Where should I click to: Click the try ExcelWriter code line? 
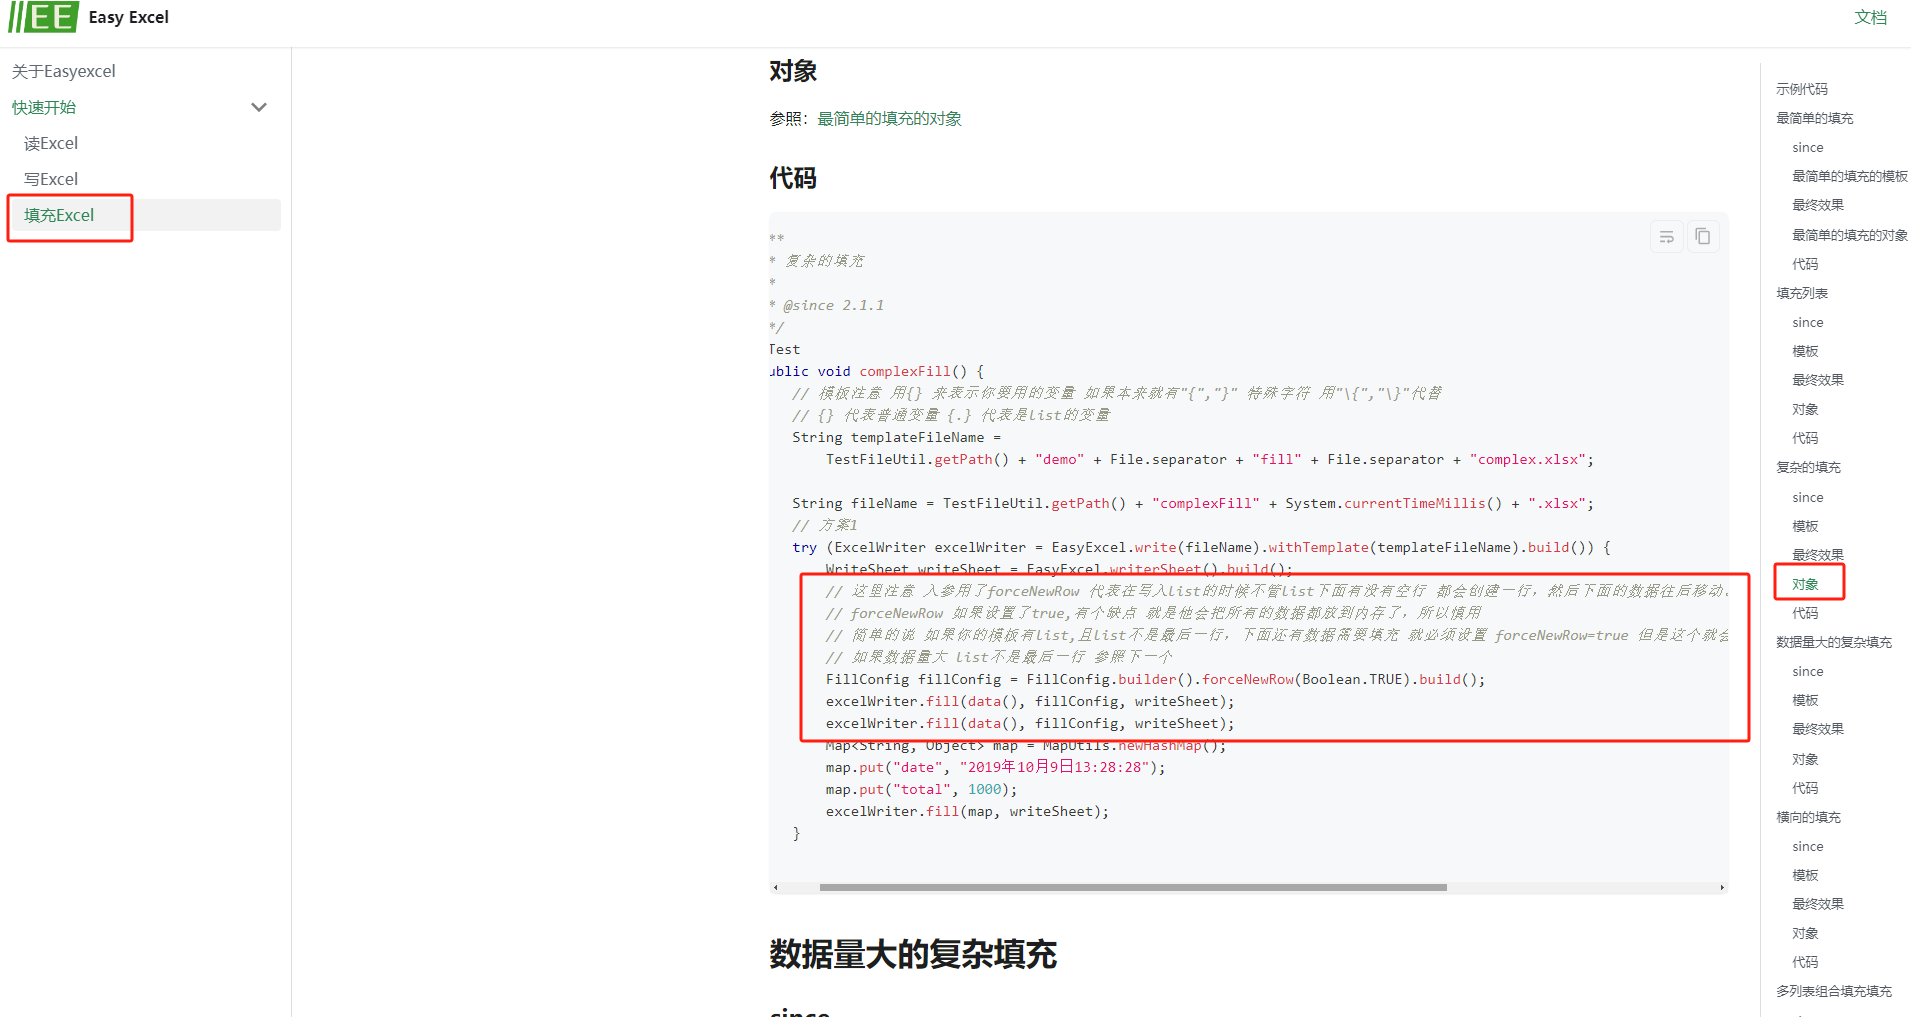(1202, 547)
